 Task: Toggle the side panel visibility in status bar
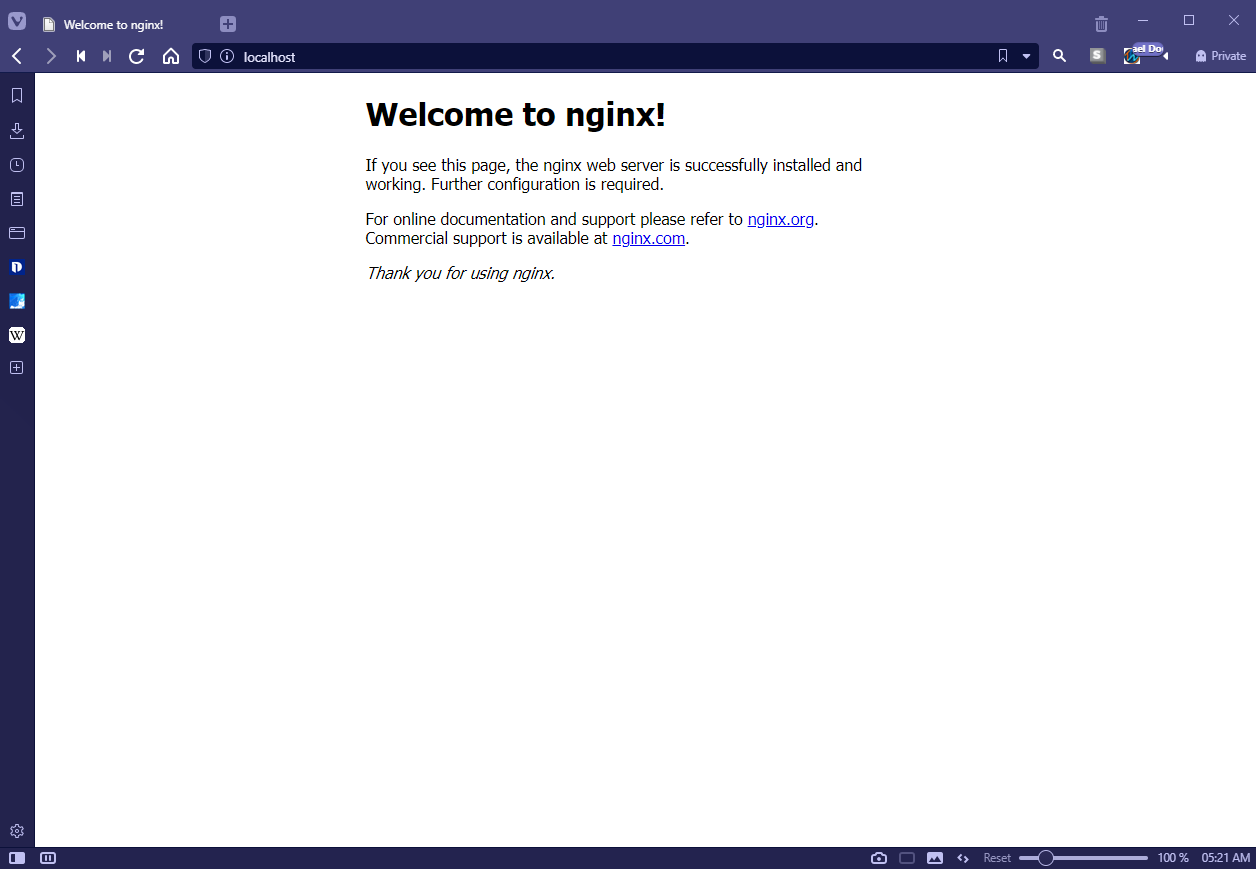point(17,858)
